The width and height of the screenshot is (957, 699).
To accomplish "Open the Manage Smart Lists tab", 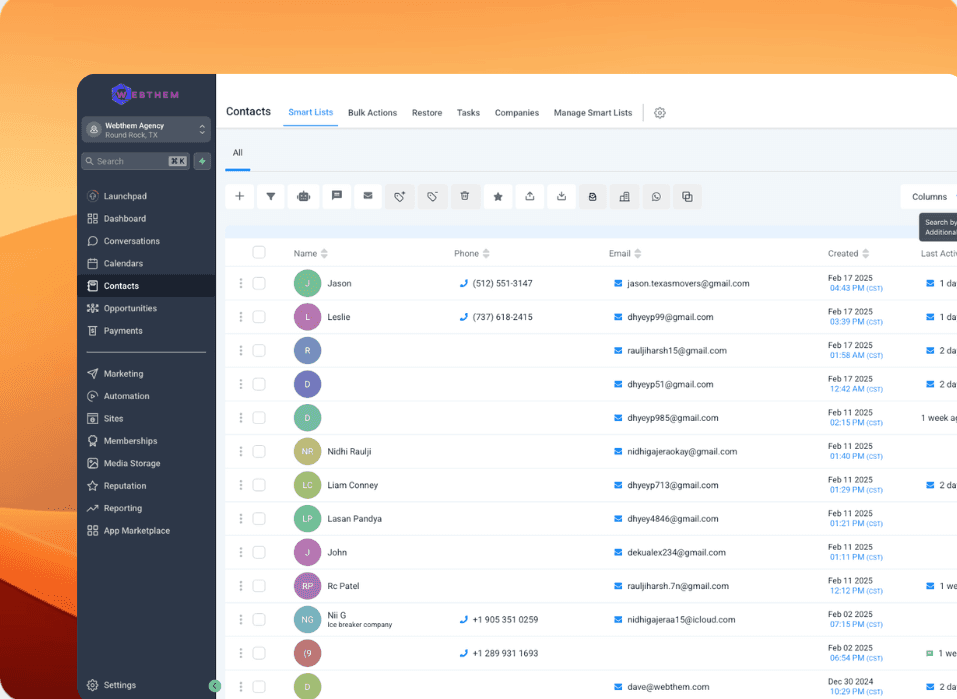I will [x=593, y=113].
